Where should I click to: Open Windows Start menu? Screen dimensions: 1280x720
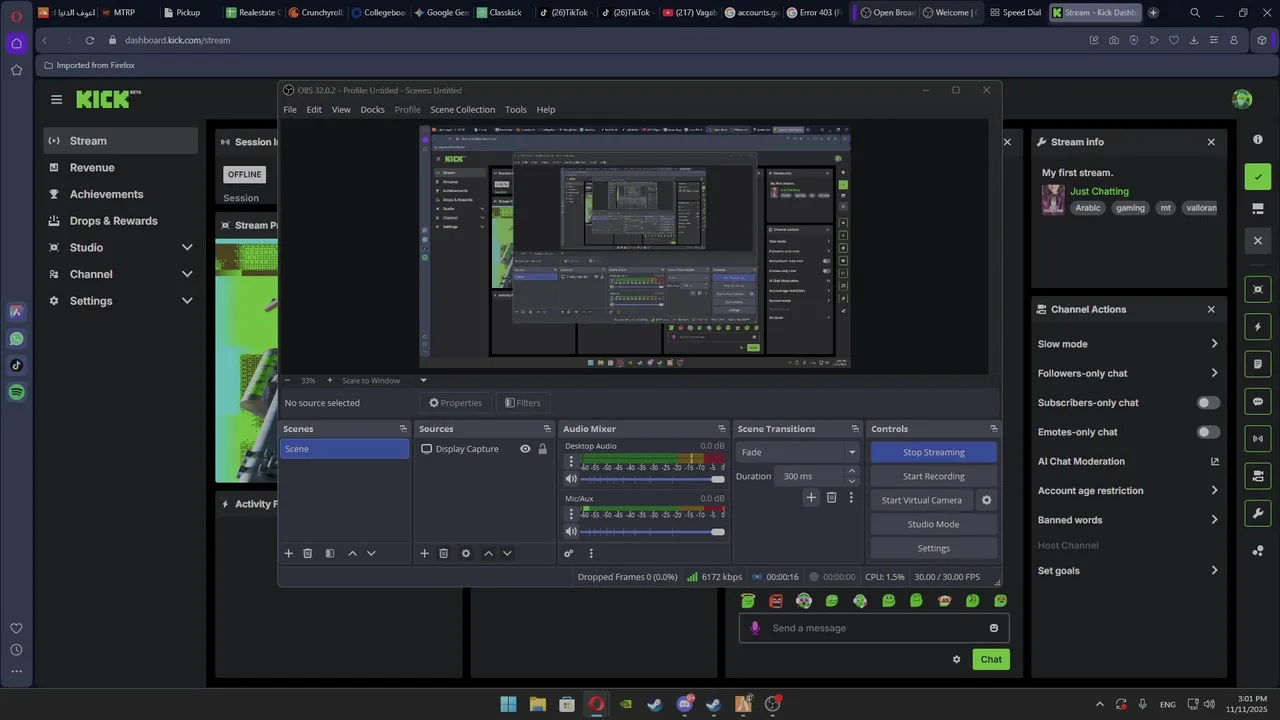pyautogui.click(x=508, y=704)
